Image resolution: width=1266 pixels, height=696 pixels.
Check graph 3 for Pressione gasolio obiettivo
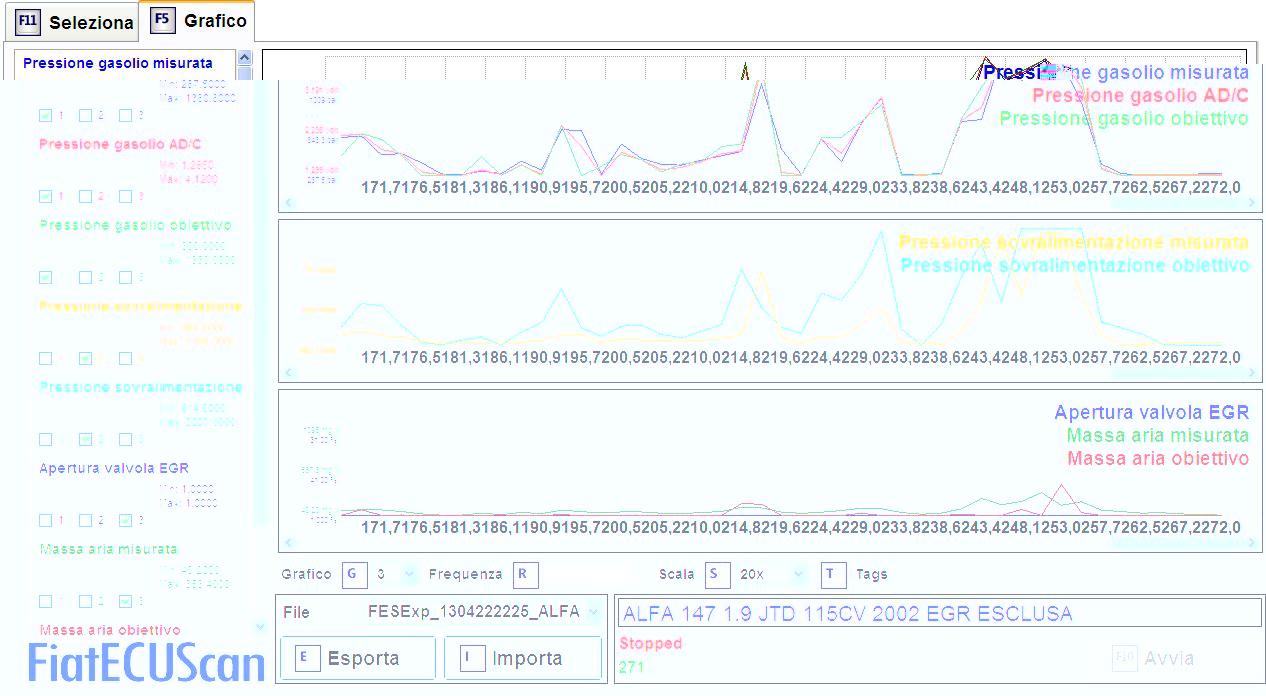pos(125,277)
